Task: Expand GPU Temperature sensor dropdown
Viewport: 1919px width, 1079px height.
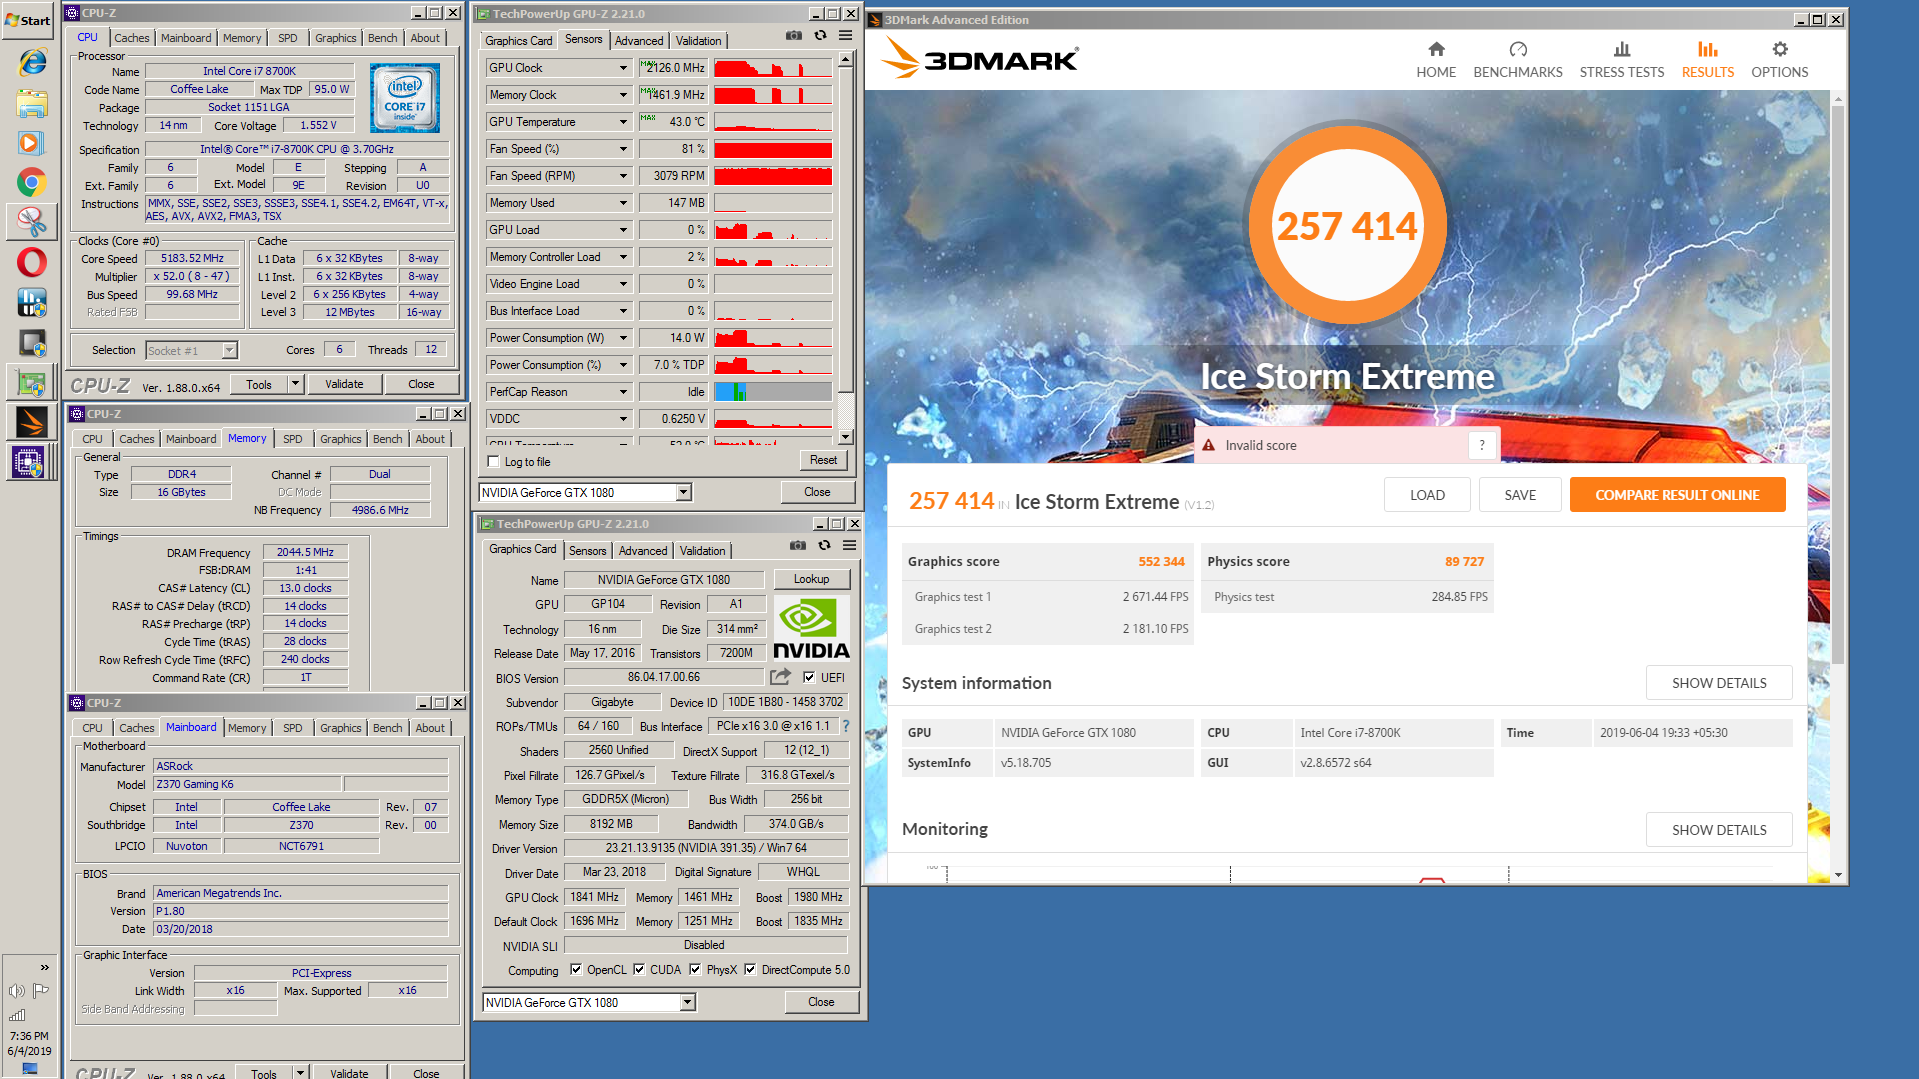Action: (x=623, y=122)
